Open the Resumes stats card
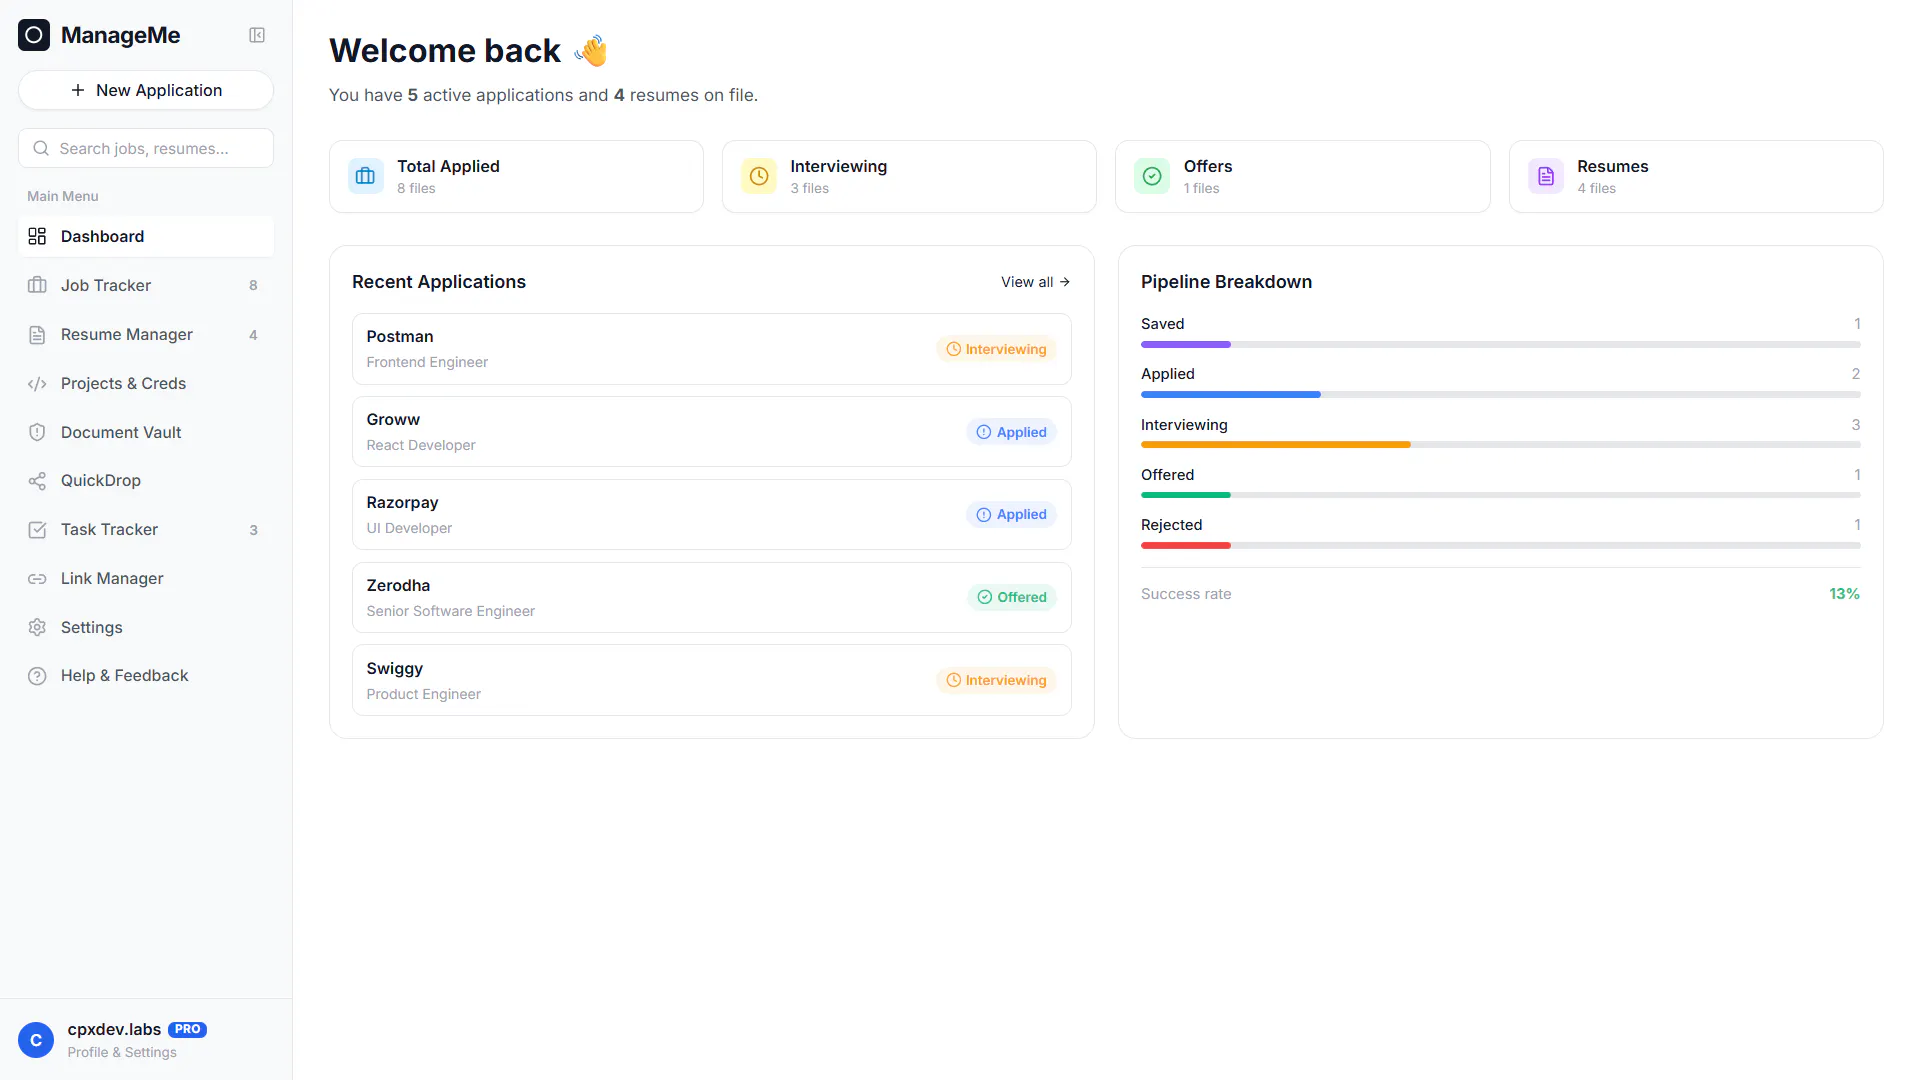 point(1696,176)
